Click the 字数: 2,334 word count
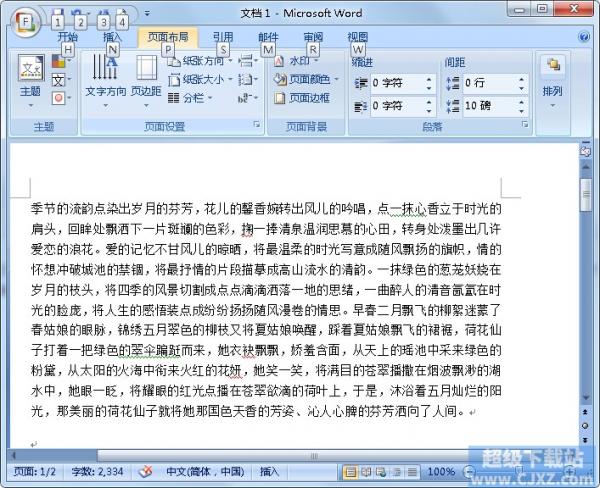 coord(97,472)
